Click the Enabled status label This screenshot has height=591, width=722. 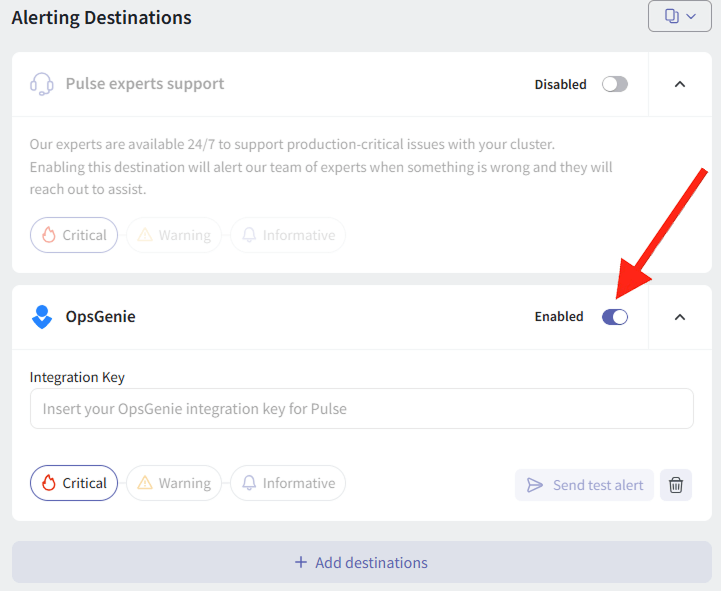point(559,317)
